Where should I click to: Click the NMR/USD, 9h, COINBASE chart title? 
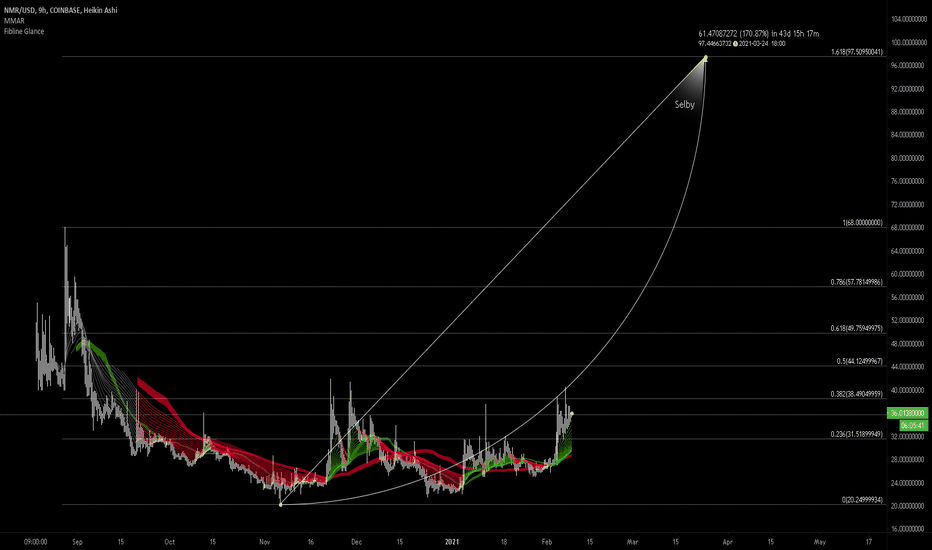click(60, 10)
